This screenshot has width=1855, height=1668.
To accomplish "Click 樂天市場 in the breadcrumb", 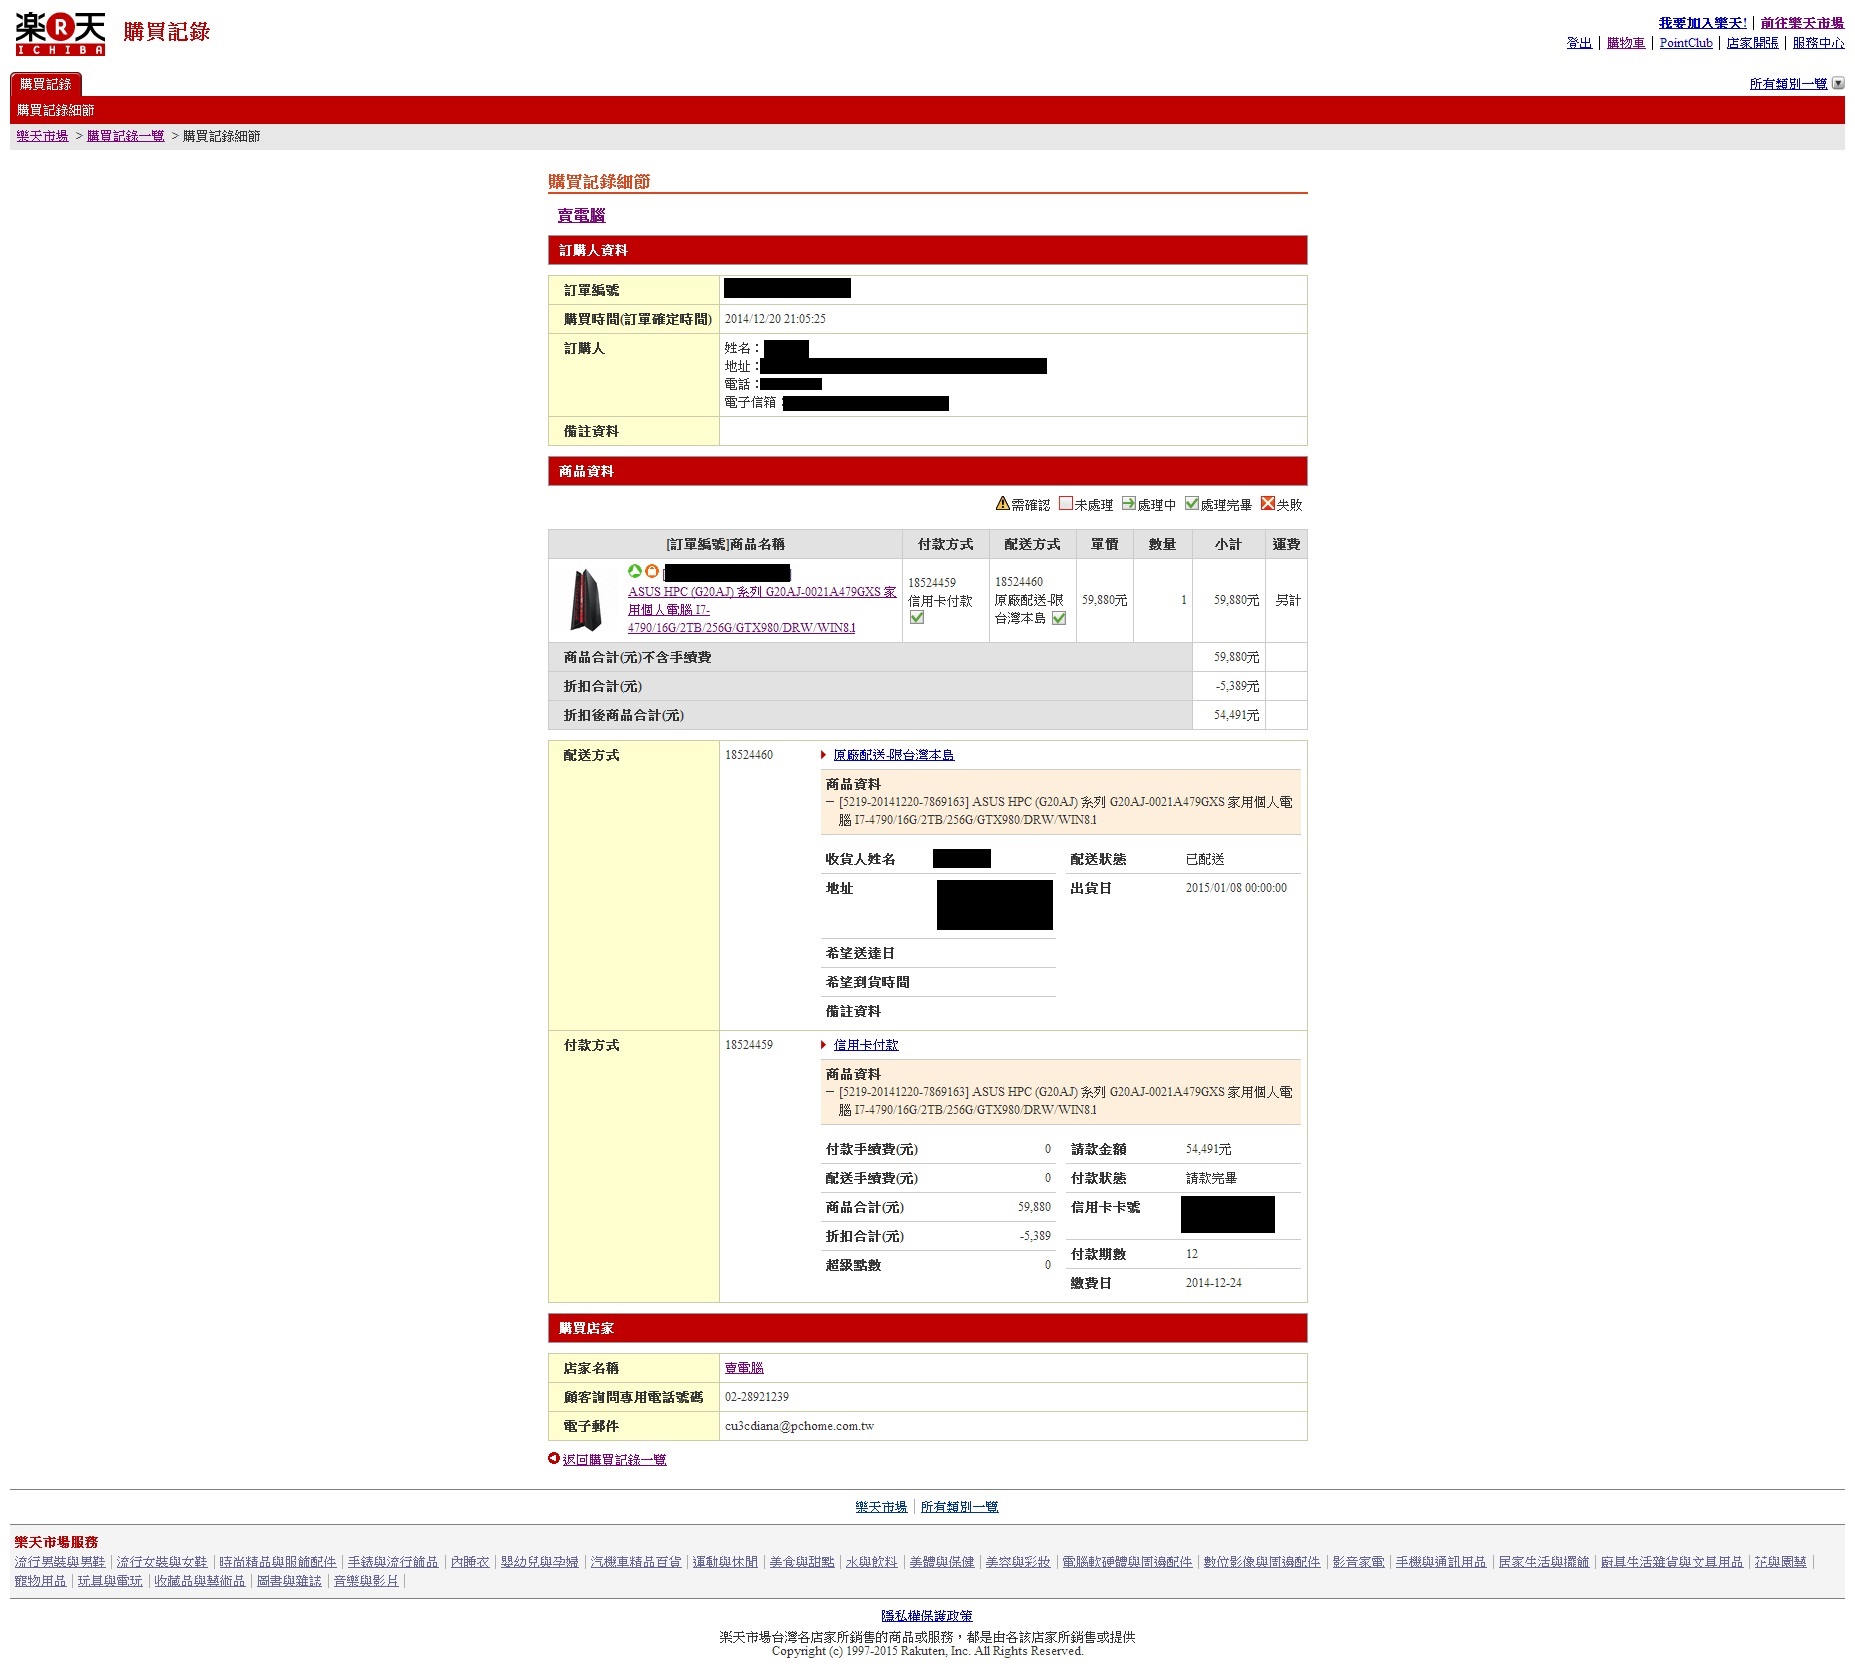I will [42, 136].
